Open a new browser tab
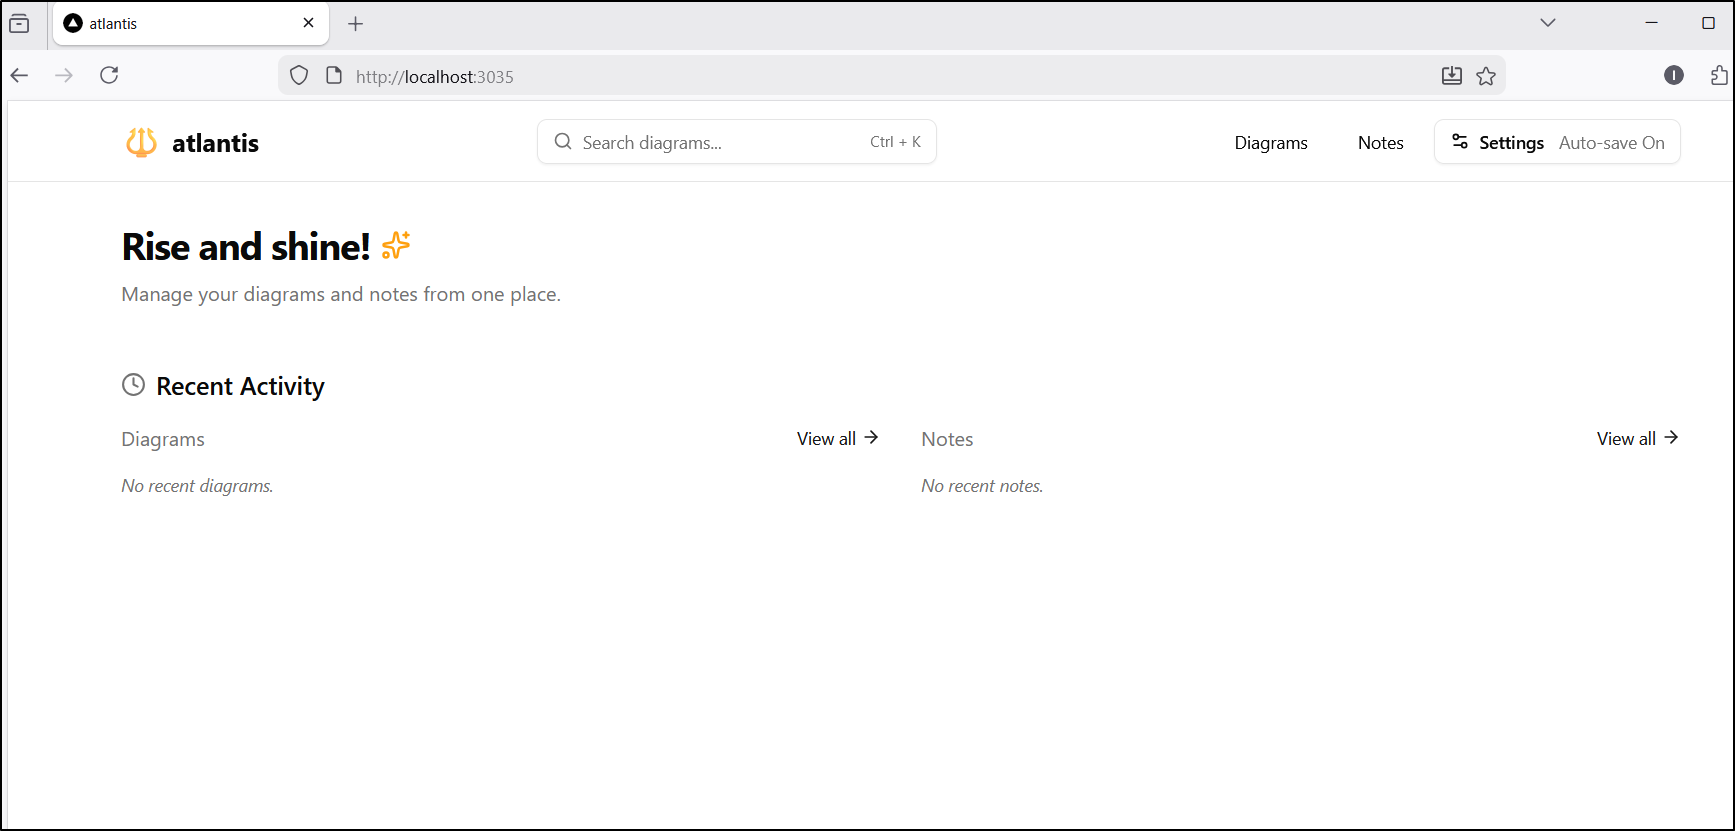Screen dimensions: 1735x831 pos(355,24)
